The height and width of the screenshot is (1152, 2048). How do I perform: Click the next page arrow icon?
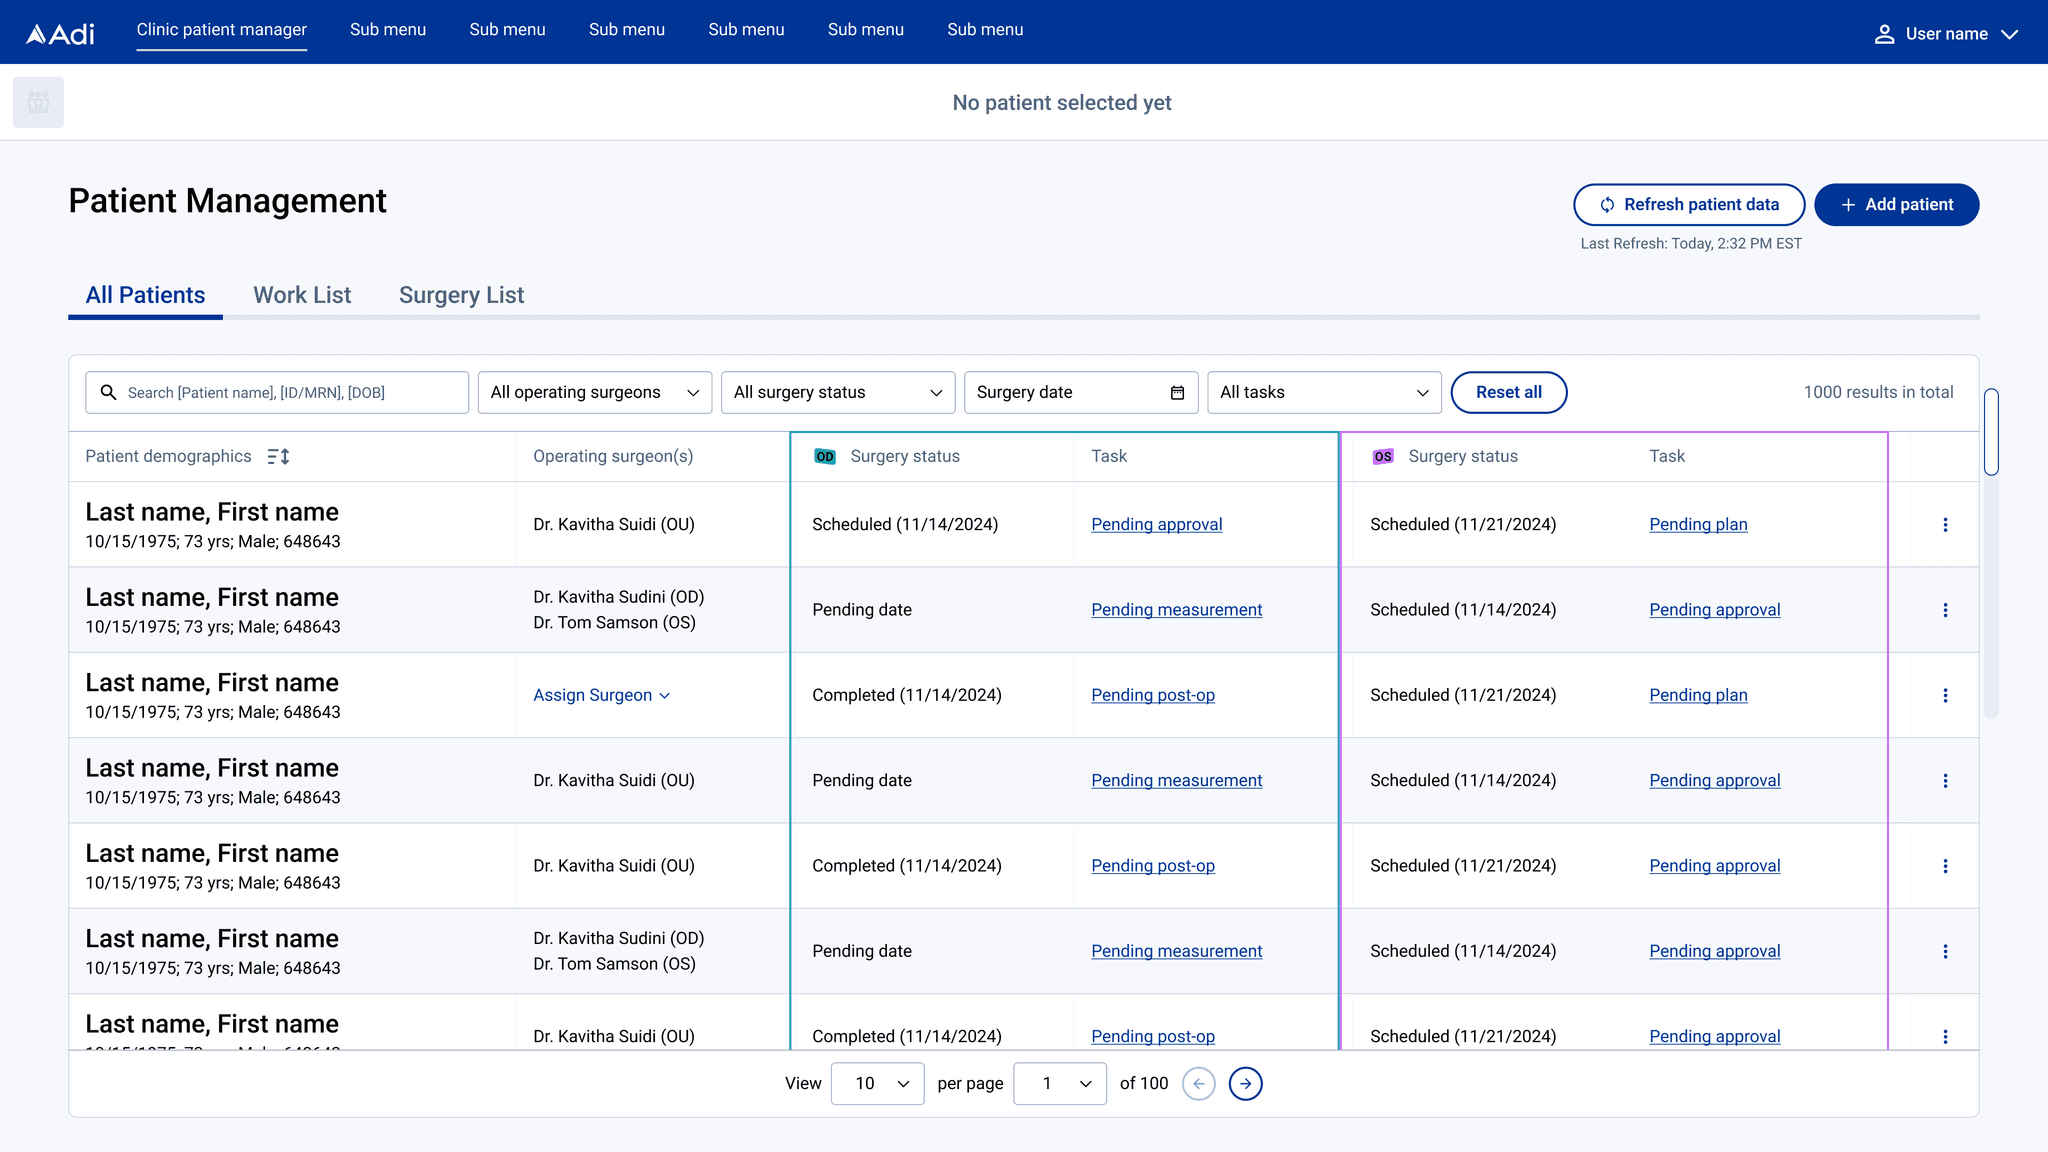coord(1245,1084)
